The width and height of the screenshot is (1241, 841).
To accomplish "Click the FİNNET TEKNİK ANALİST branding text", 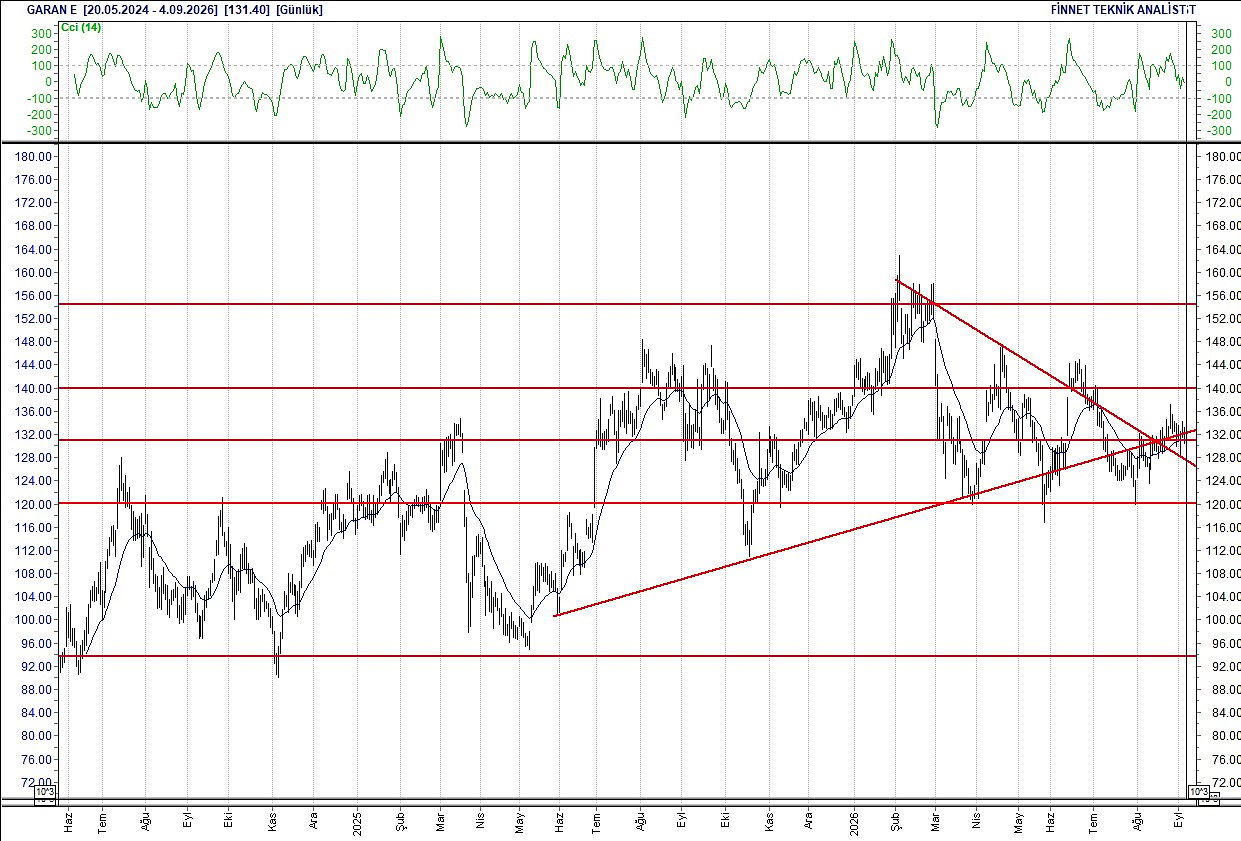I will pyautogui.click(x=1123, y=9).
